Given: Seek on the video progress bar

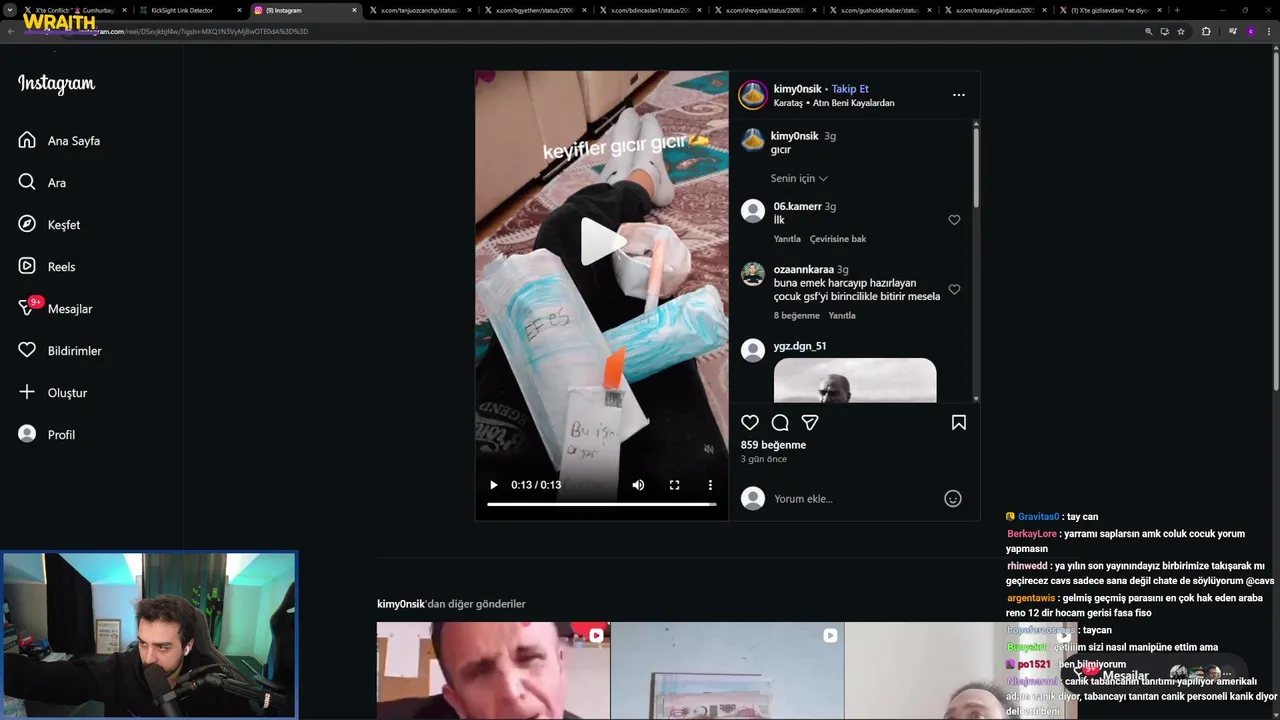Looking at the screenshot, I should pyautogui.click(x=602, y=504).
